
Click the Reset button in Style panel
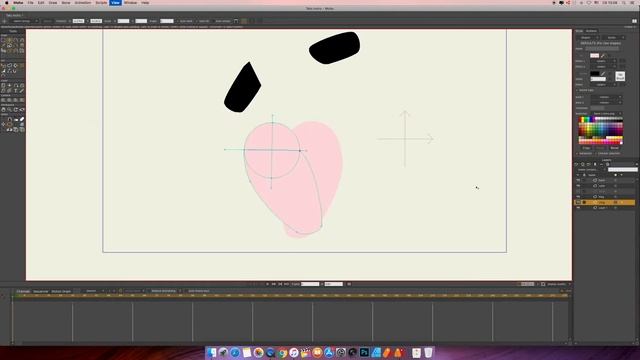coord(614,148)
